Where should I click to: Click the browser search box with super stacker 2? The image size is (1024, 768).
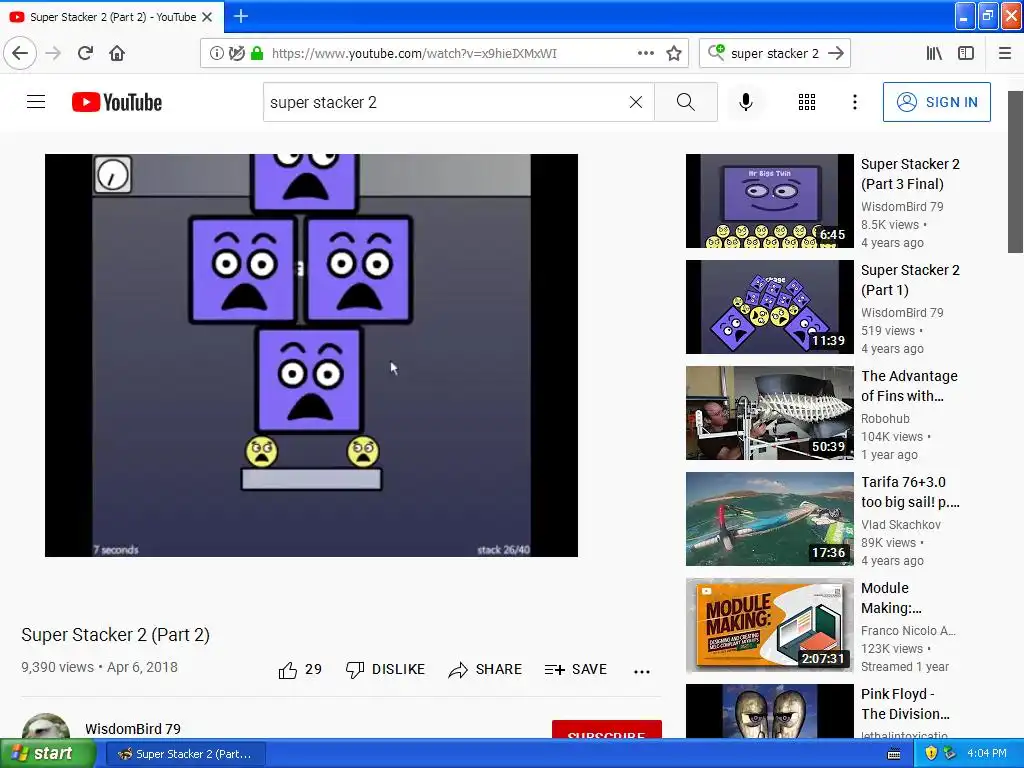pyautogui.click(x=774, y=53)
